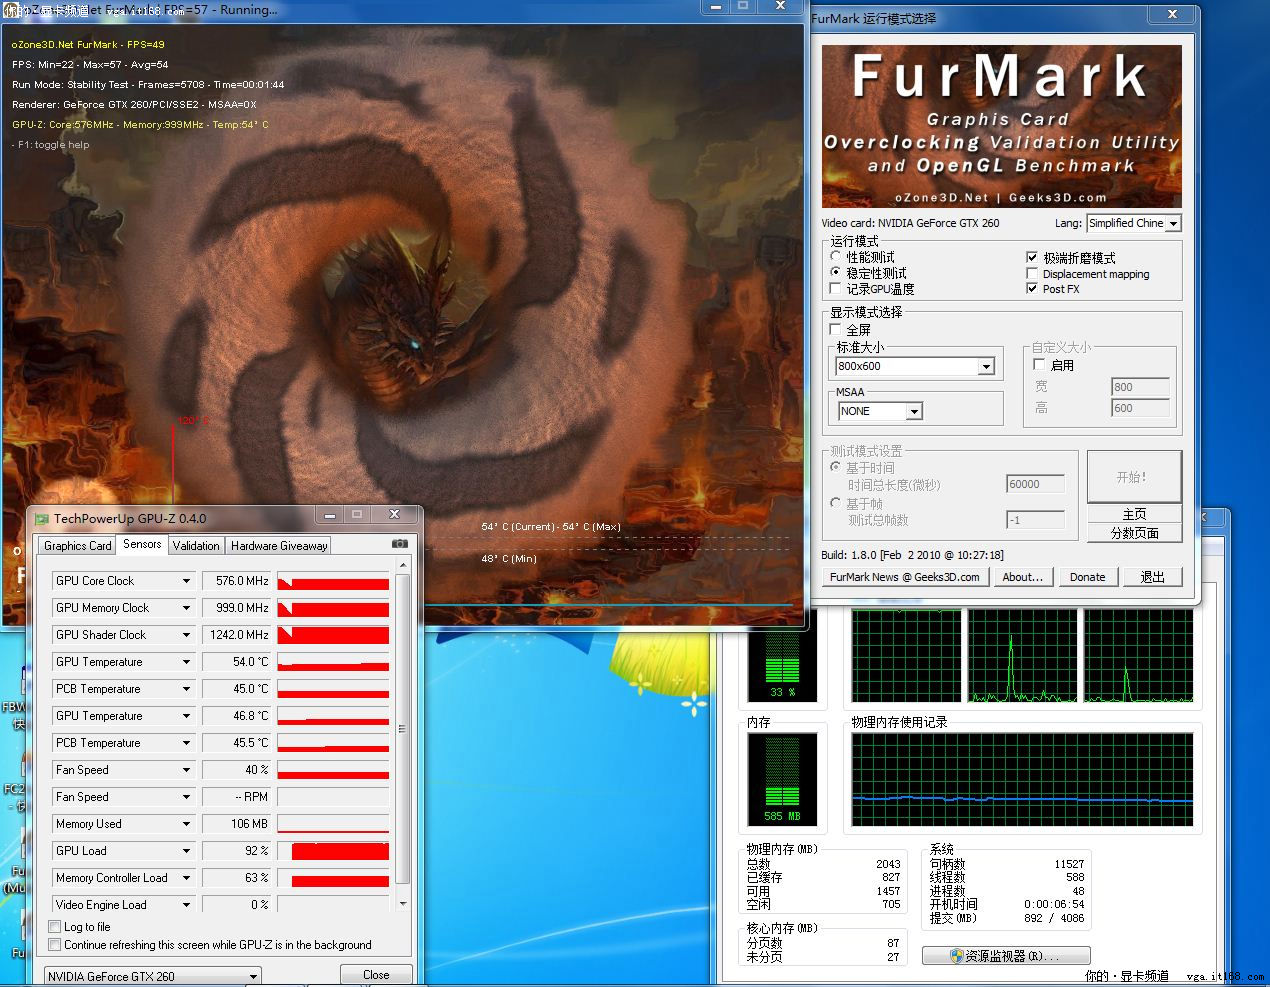
Task: Click Task Manager CPU usage 33 % gauge
Action: coord(783,655)
